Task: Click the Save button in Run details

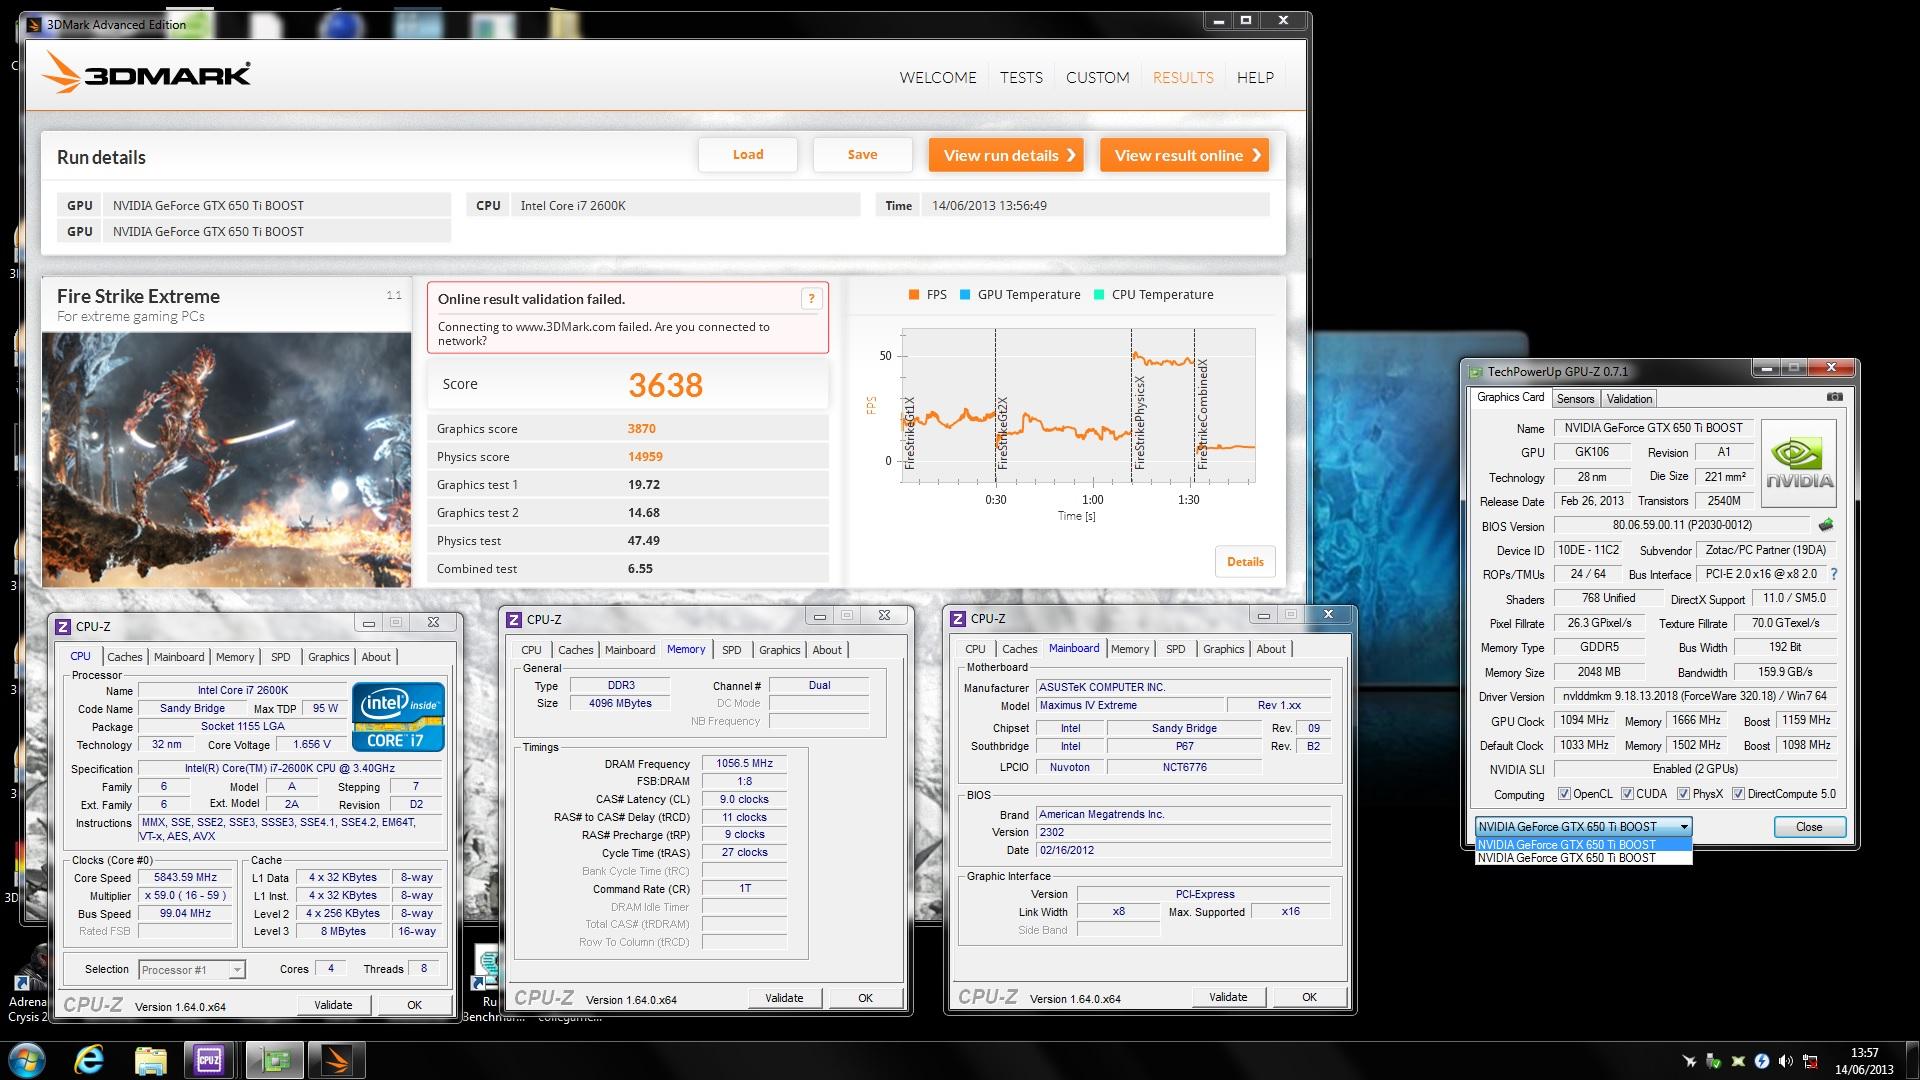Action: point(862,155)
